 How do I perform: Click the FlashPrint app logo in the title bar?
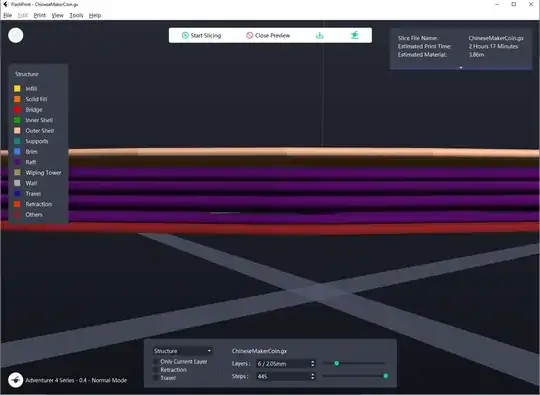[5, 4]
